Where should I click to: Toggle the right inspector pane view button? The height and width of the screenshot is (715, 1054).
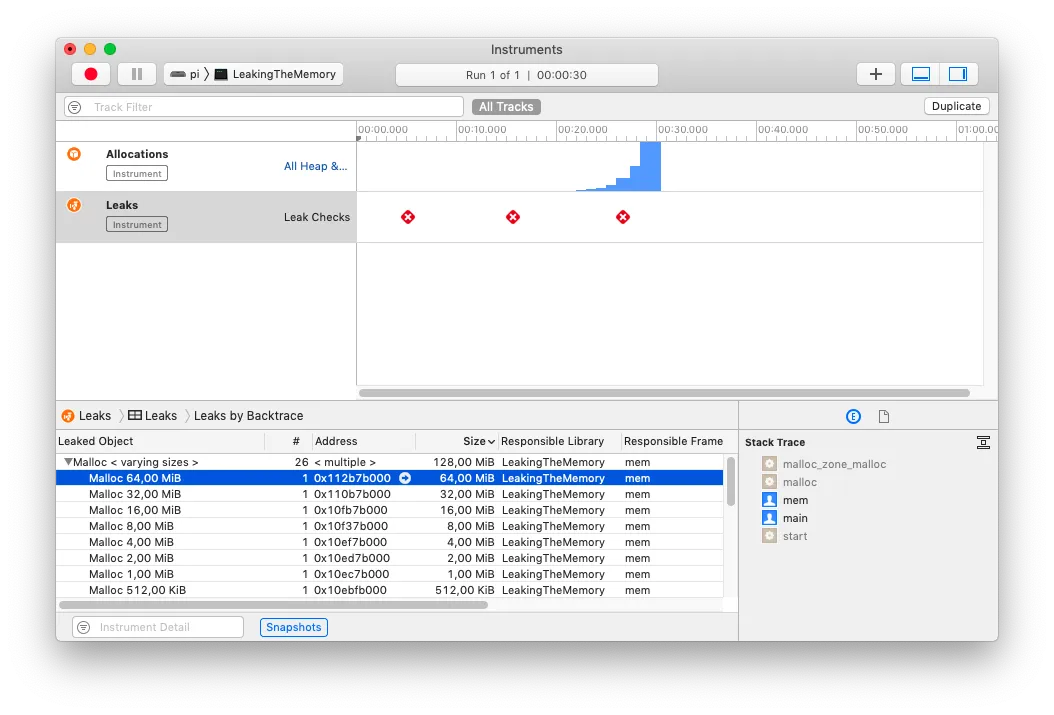tap(958, 75)
